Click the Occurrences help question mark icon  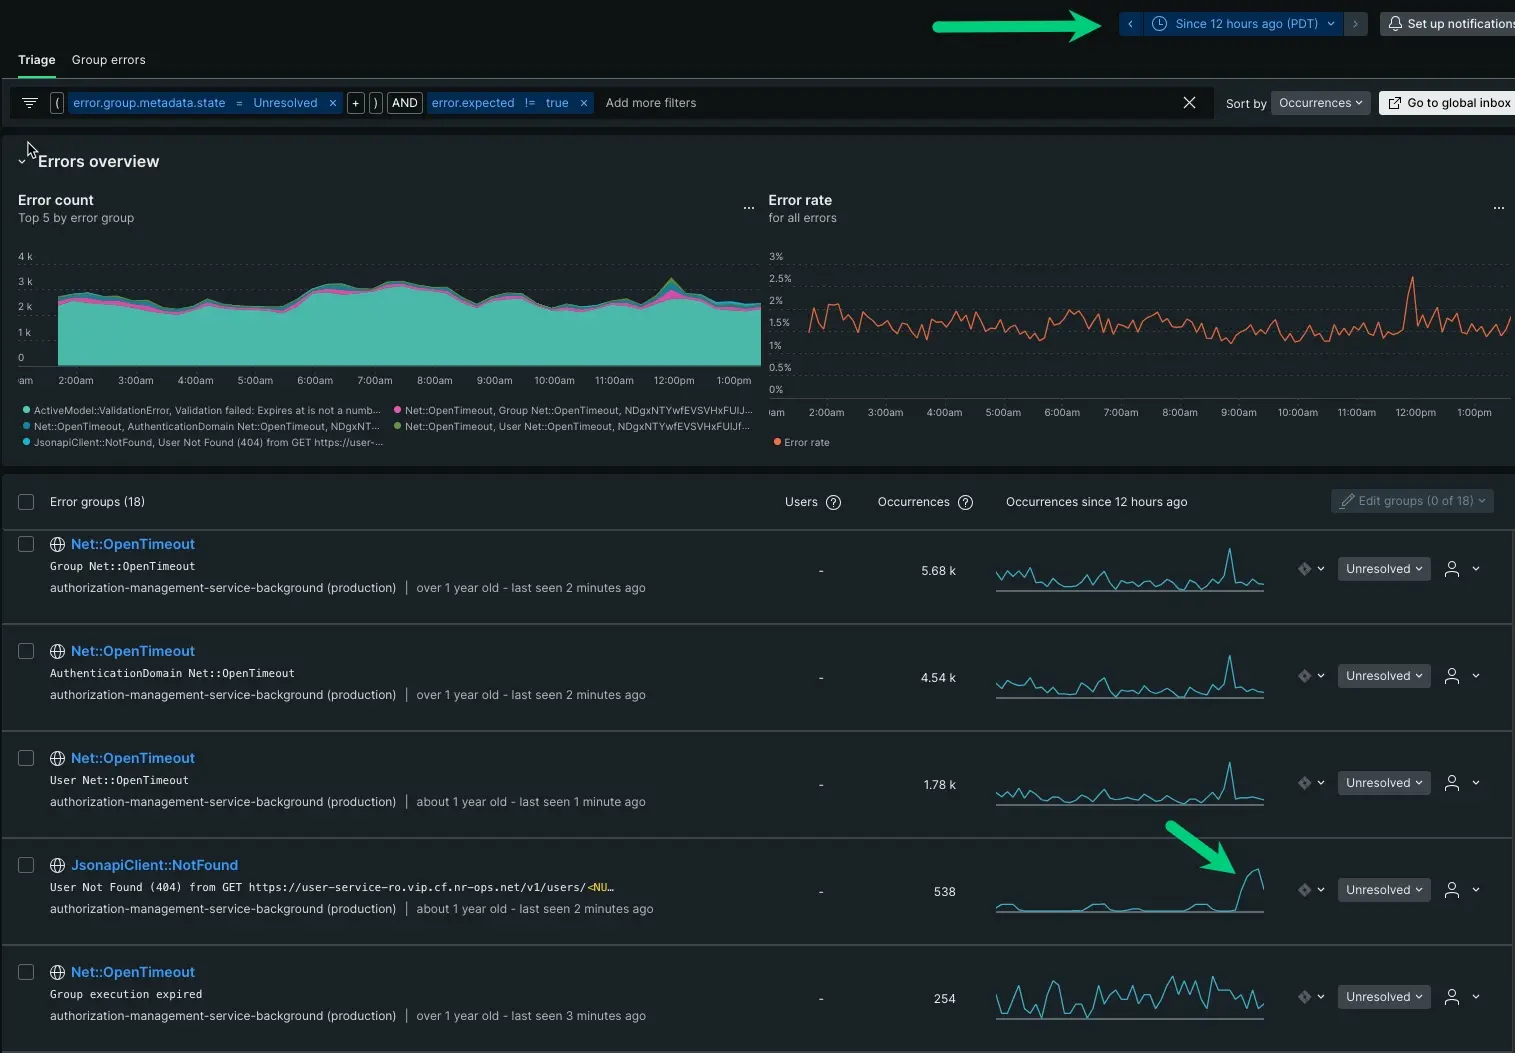tap(965, 502)
